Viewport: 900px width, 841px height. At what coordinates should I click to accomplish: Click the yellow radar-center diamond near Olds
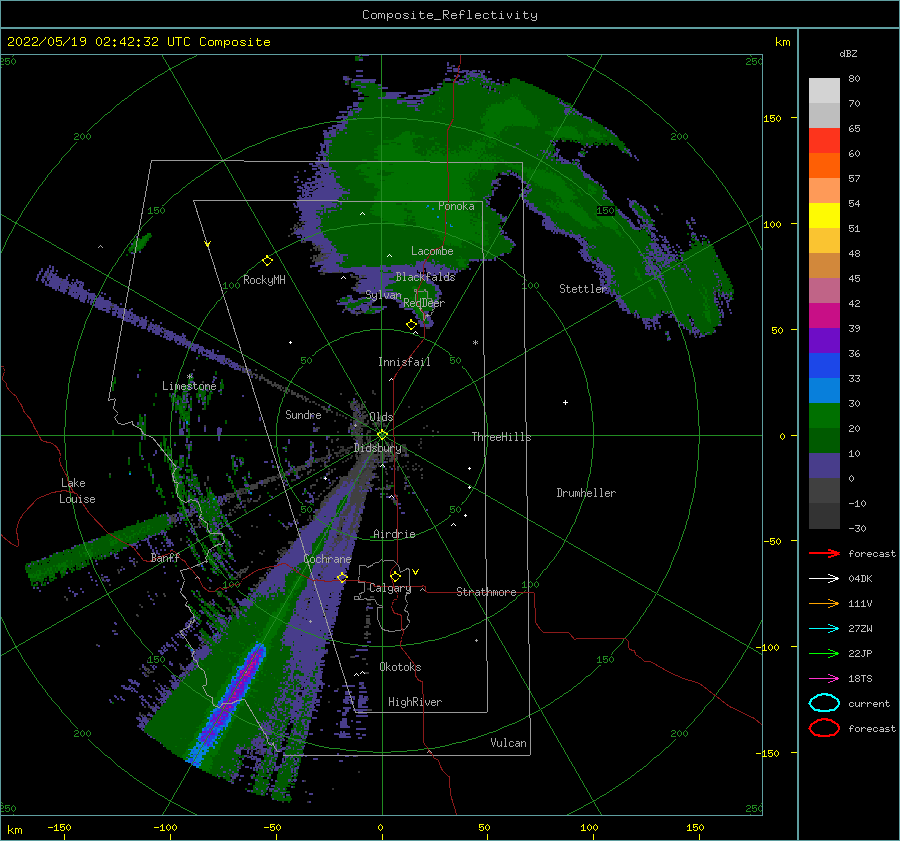(x=382, y=435)
